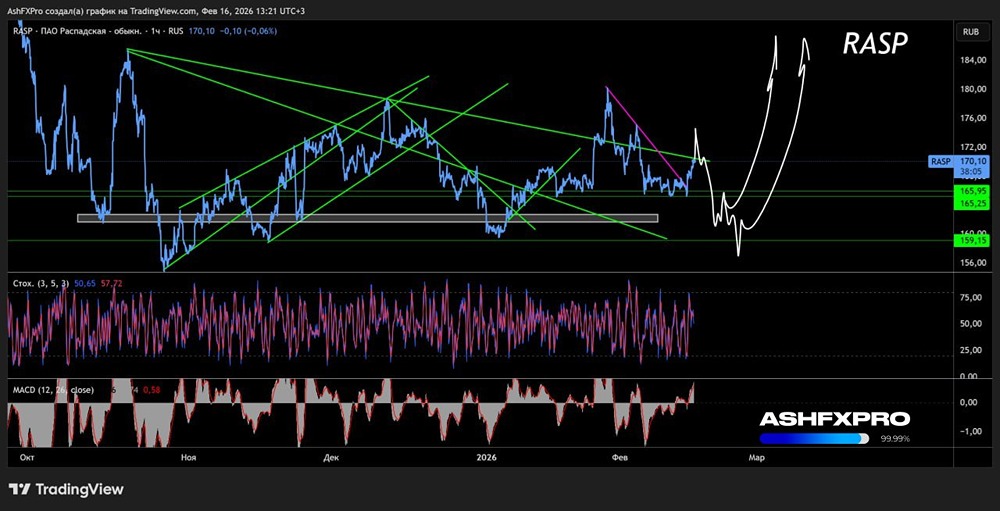Click the blue 50,65 stochastic value
Viewport: 1000px width, 511px height.
point(85,283)
